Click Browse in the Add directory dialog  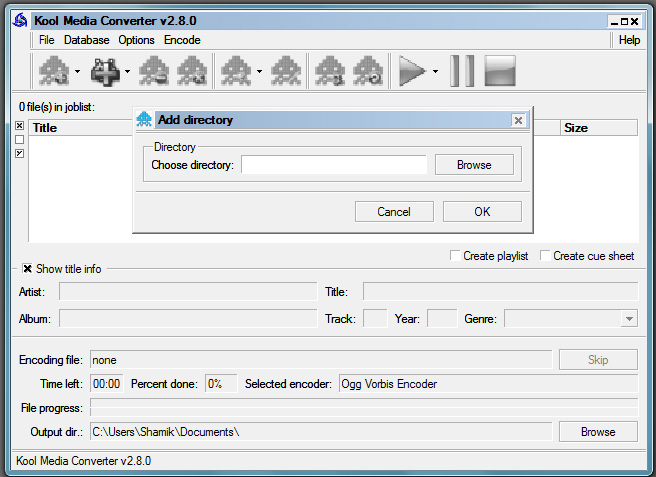[474, 165]
